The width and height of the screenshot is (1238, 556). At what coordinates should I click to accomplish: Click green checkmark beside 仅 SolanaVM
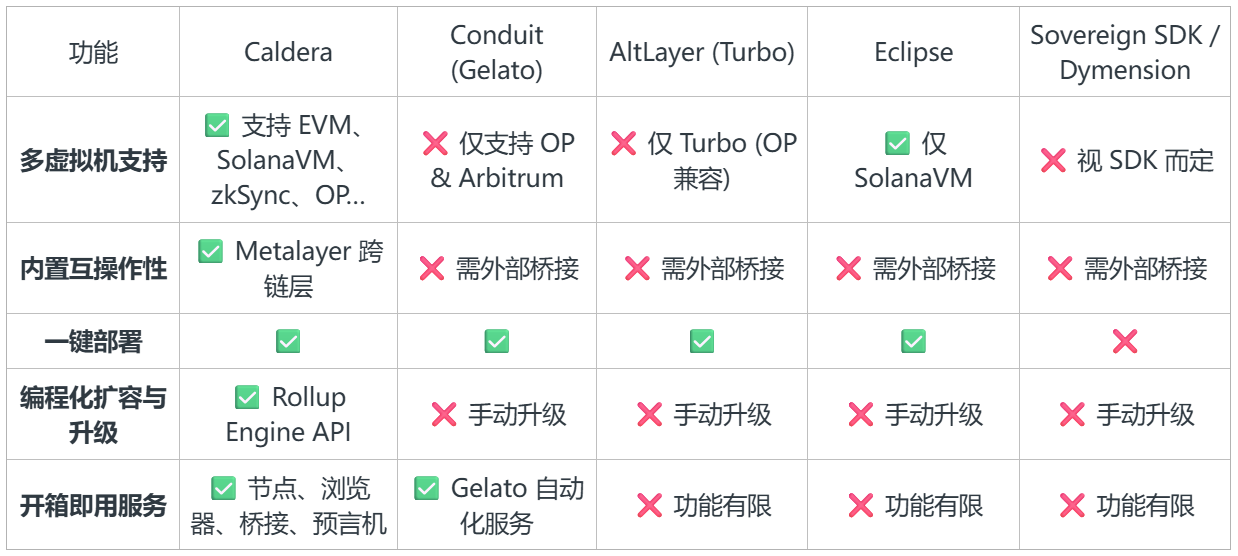[x=897, y=144]
